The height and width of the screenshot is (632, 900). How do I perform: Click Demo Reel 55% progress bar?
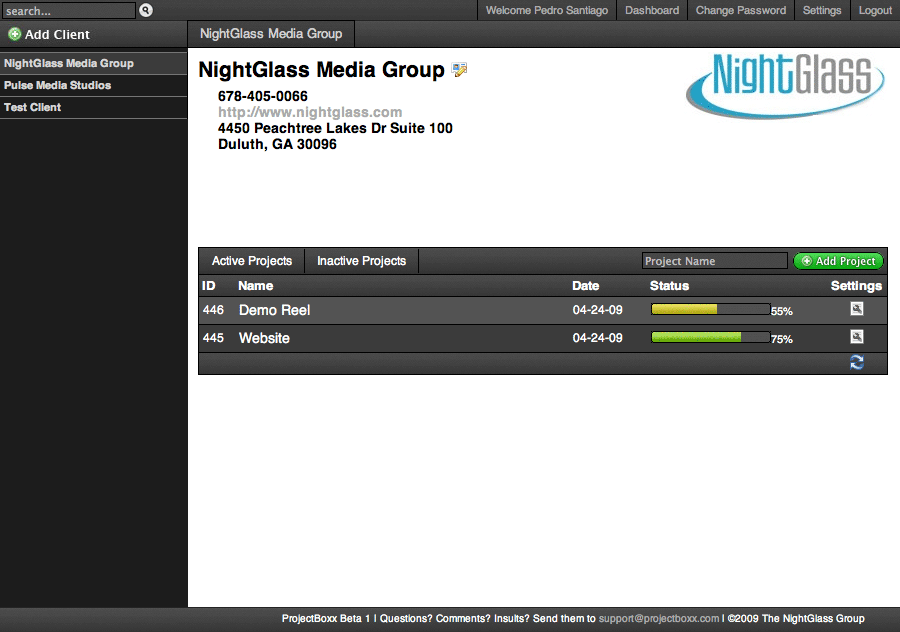point(711,309)
